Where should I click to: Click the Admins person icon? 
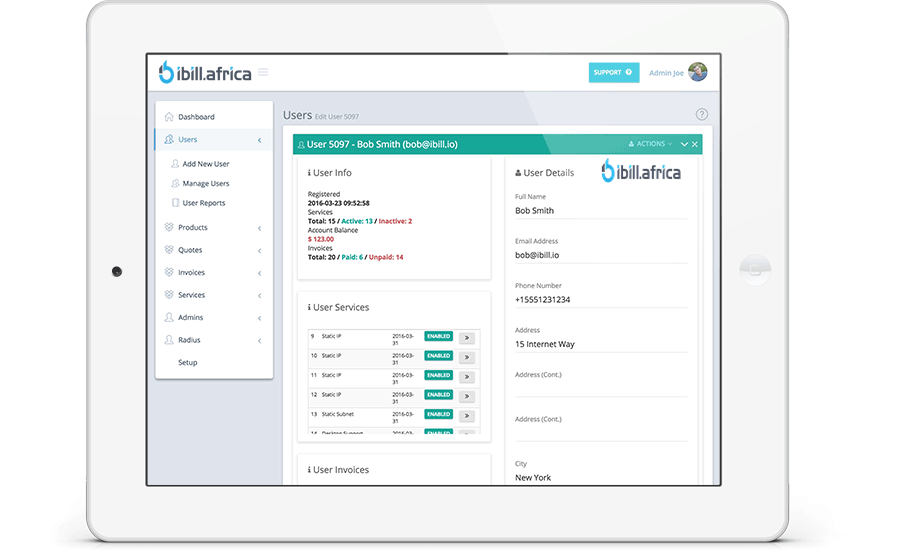point(169,317)
